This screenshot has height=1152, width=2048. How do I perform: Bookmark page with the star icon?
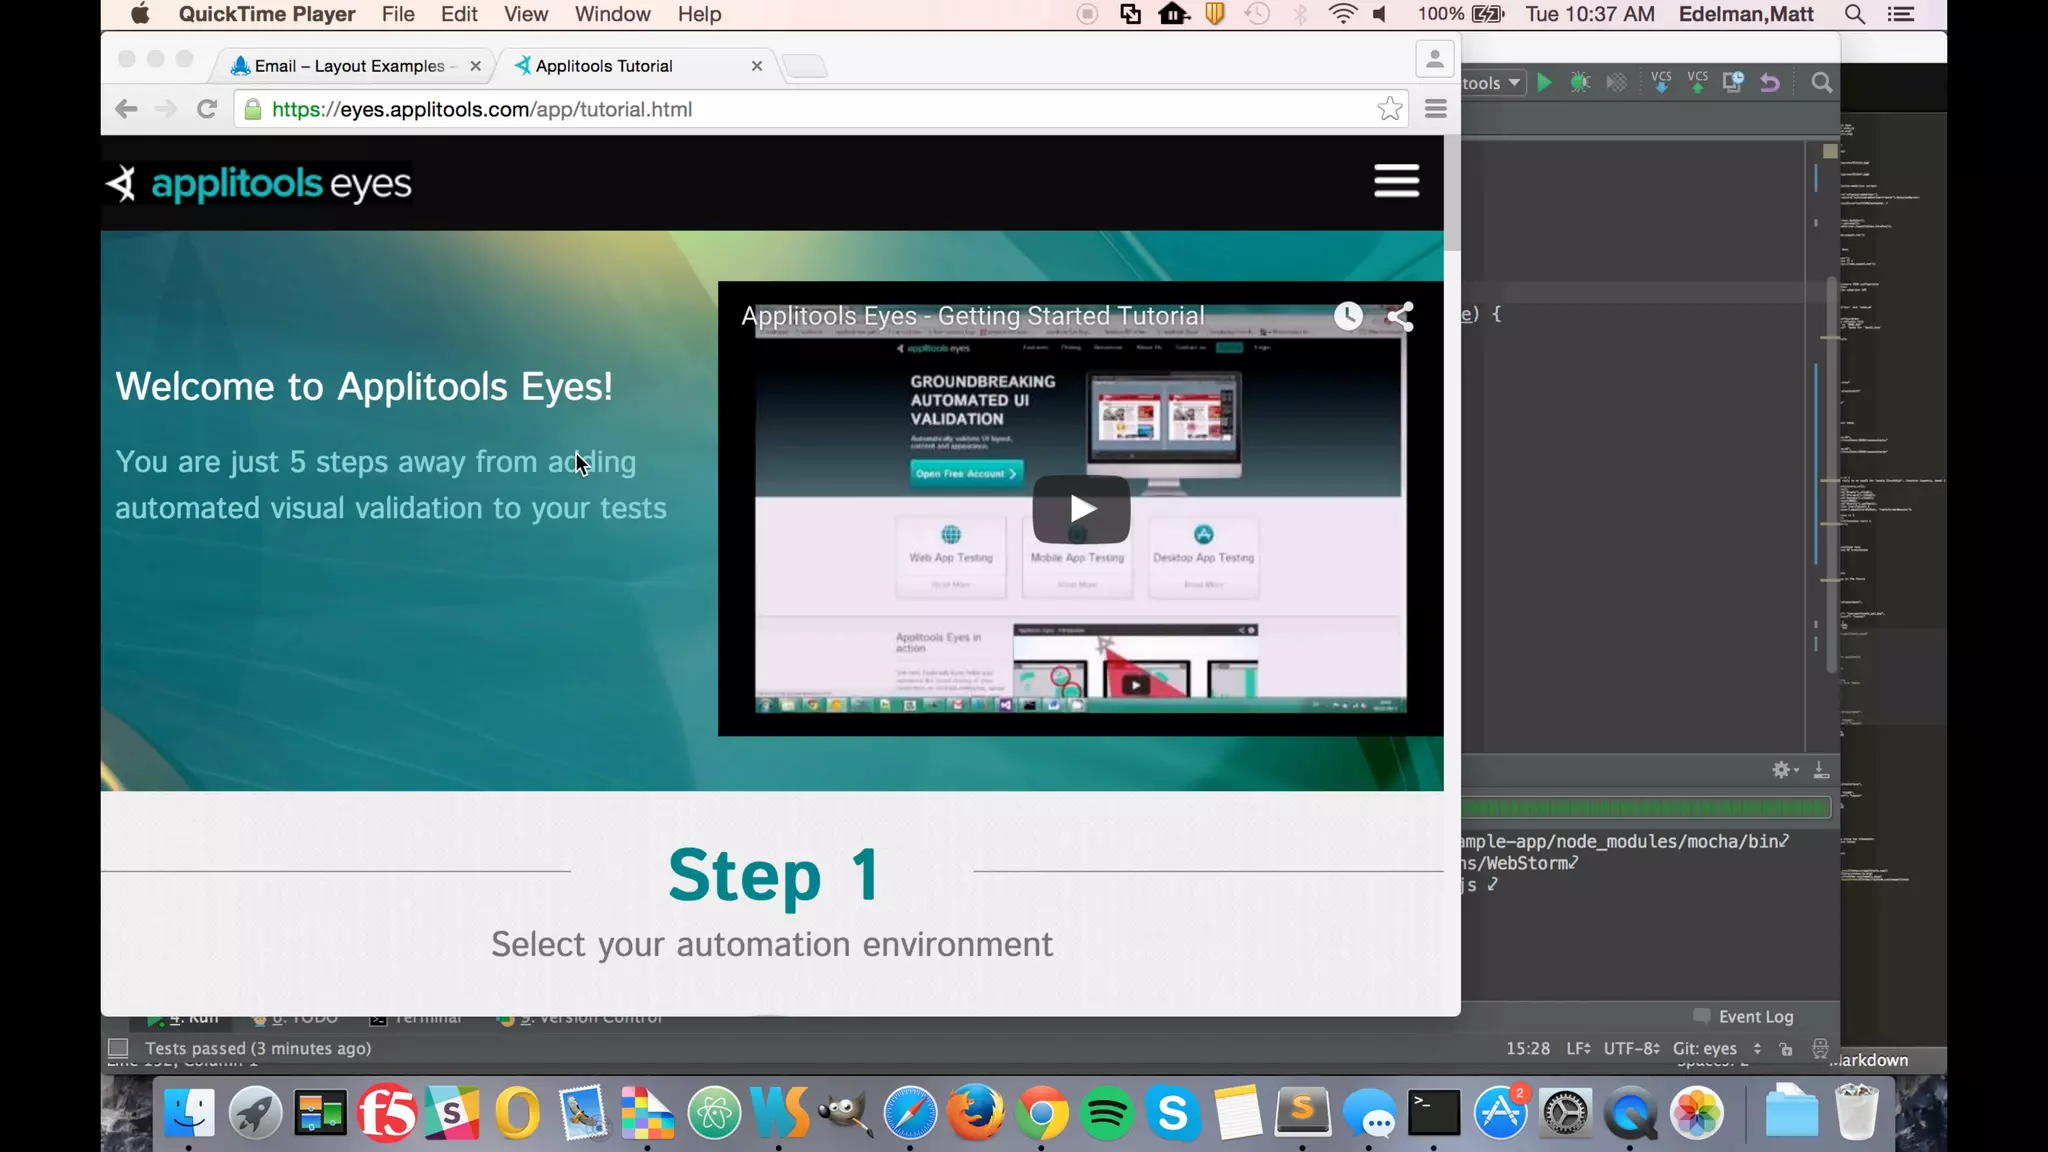click(1389, 109)
